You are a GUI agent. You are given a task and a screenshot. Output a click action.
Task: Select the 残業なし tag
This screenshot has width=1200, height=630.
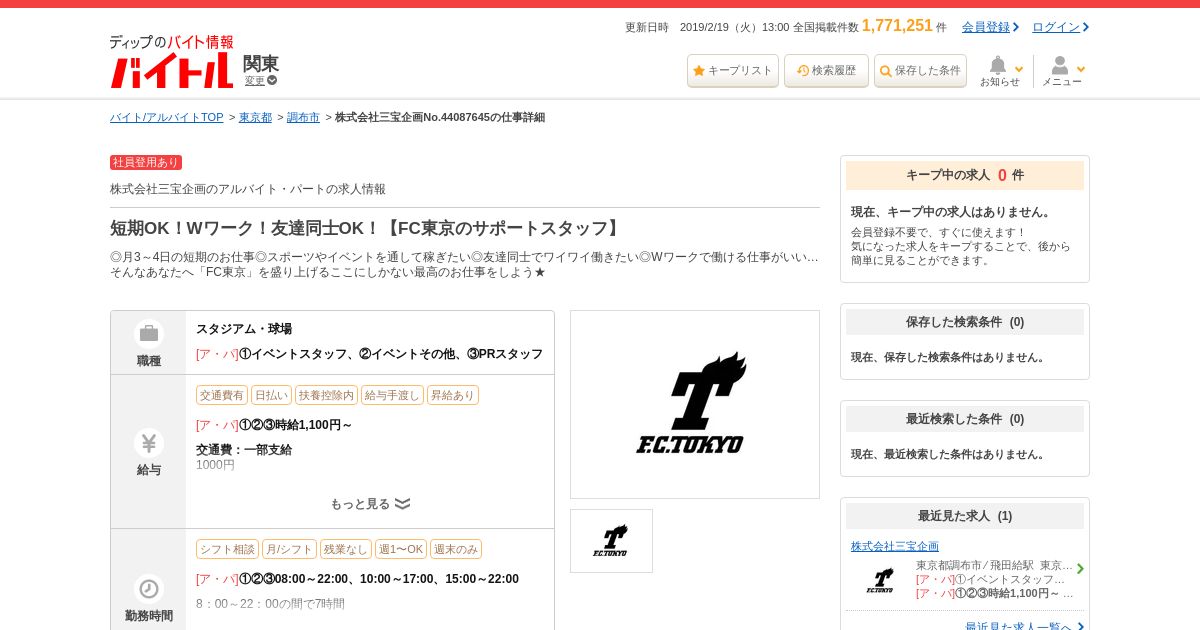pyautogui.click(x=346, y=549)
